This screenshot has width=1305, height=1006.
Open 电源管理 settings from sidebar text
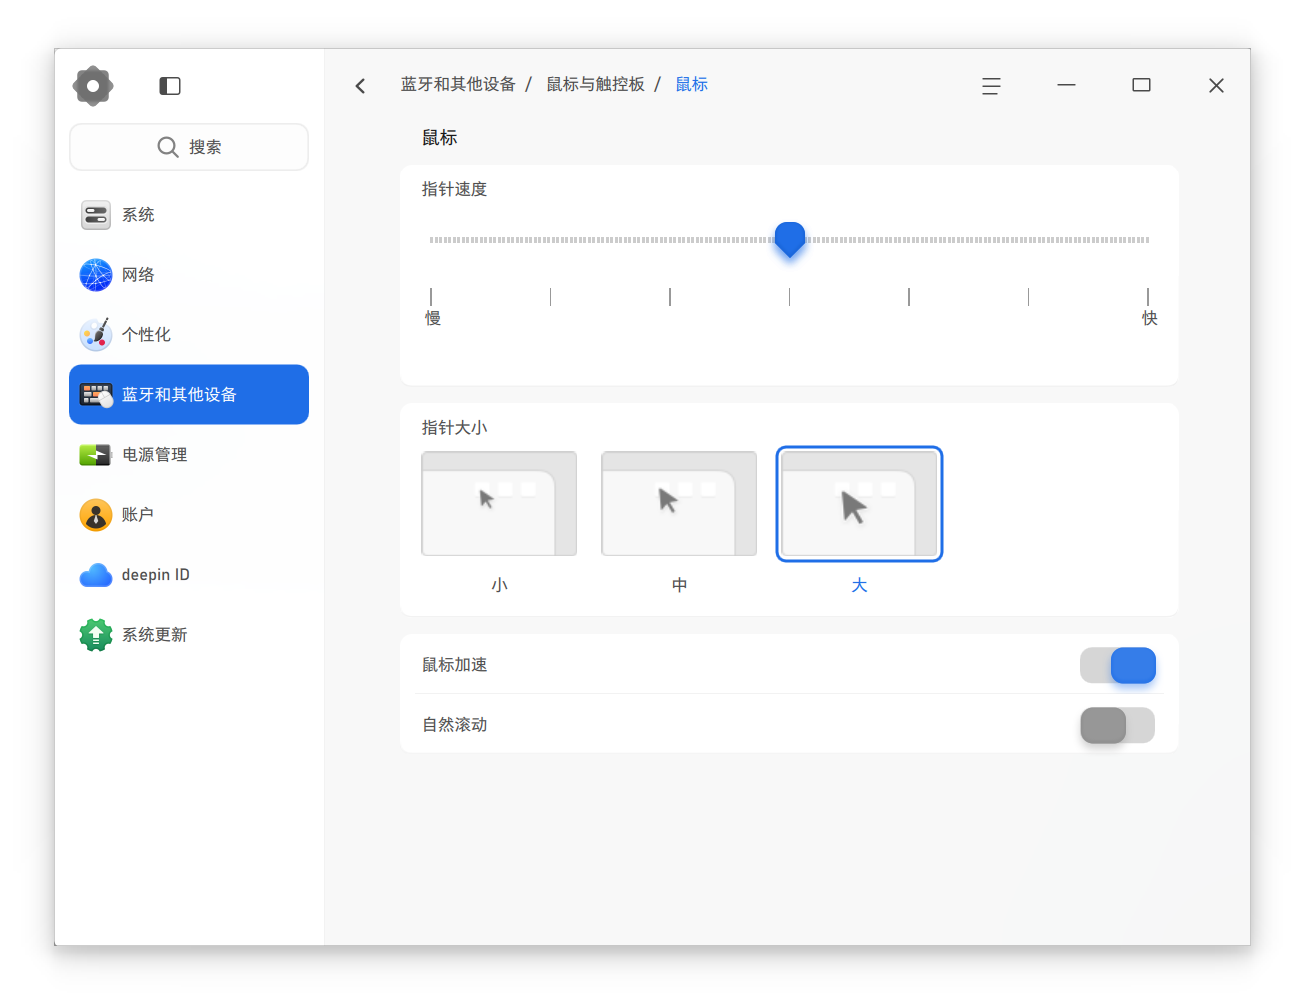155,455
